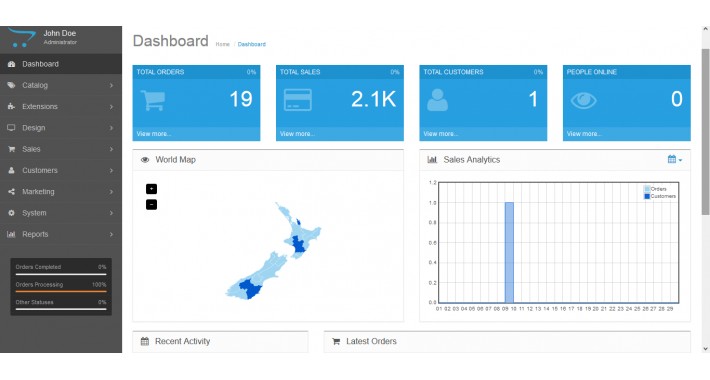Expand the Design menu chevron
Image resolution: width=710 pixels, height=380 pixels.
111,128
